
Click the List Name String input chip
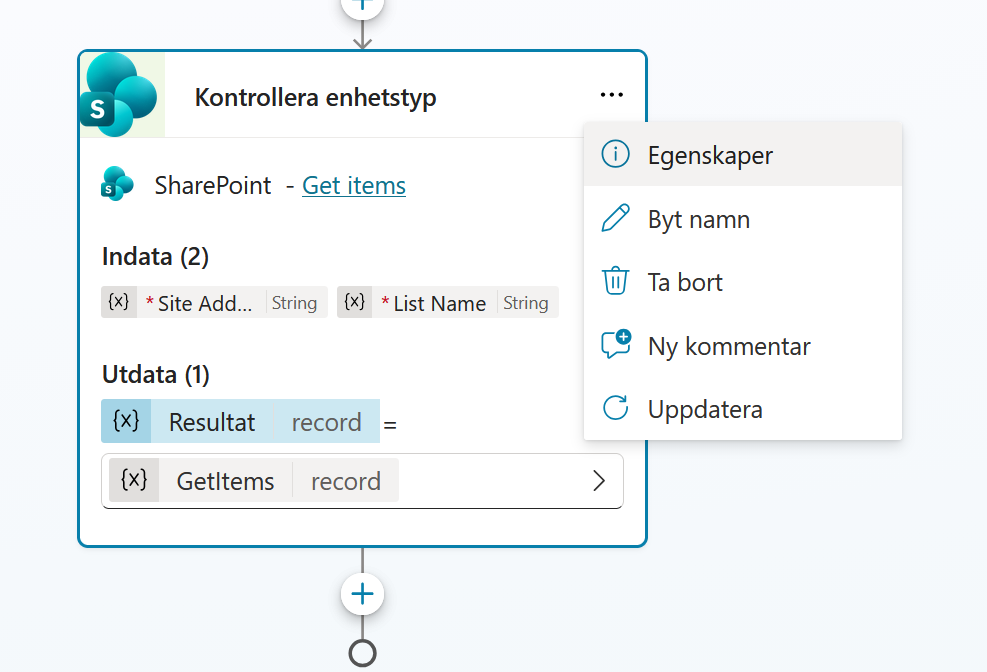448,302
